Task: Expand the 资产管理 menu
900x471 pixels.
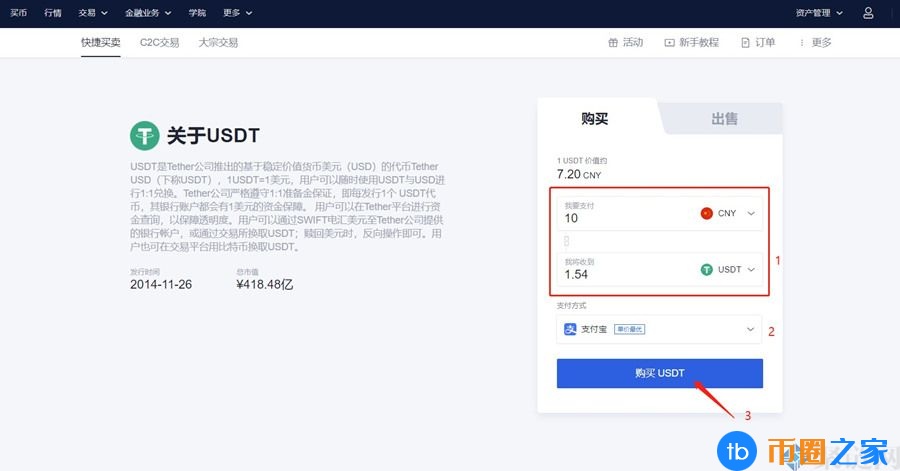Action: pyautogui.click(x=819, y=13)
